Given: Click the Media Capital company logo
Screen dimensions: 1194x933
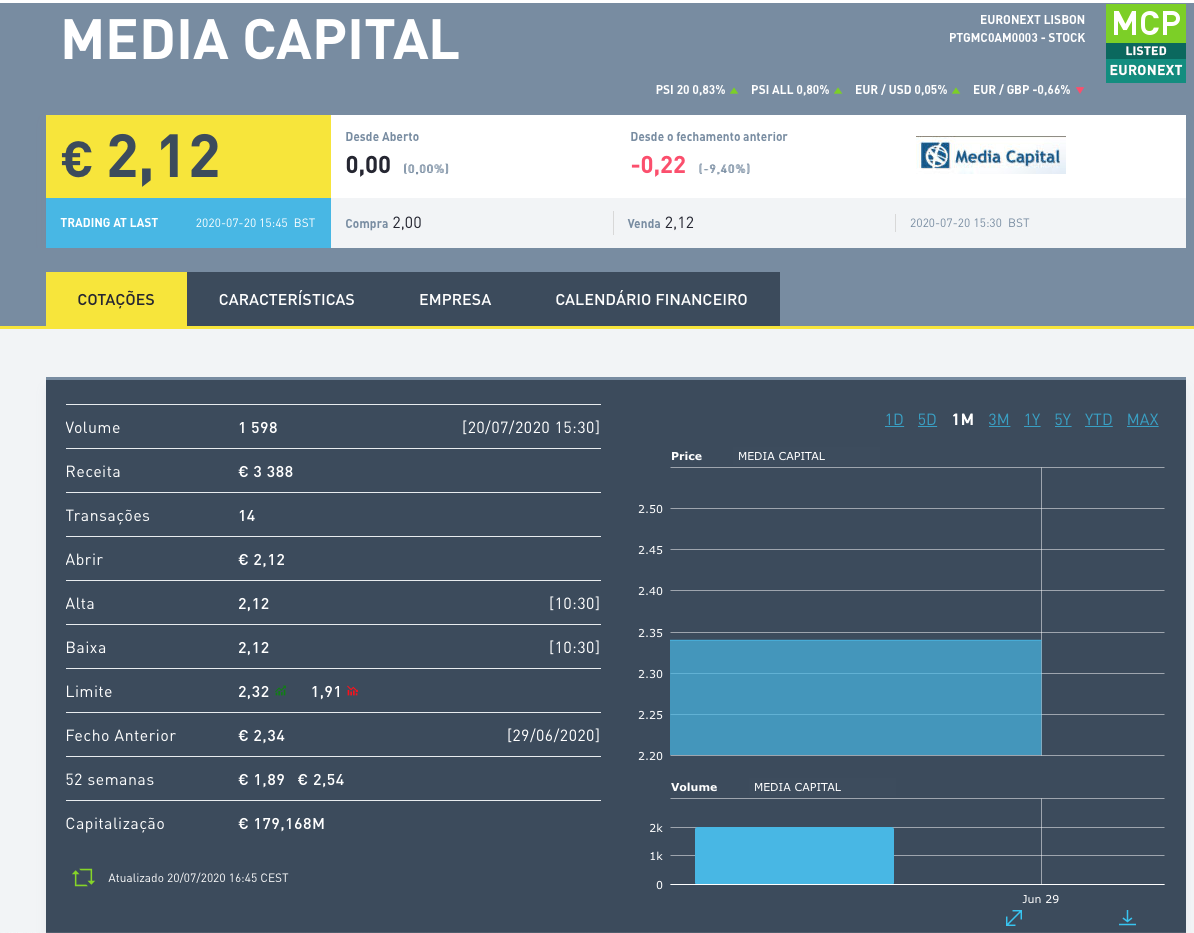Looking at the screenshot, I should 991,156.
